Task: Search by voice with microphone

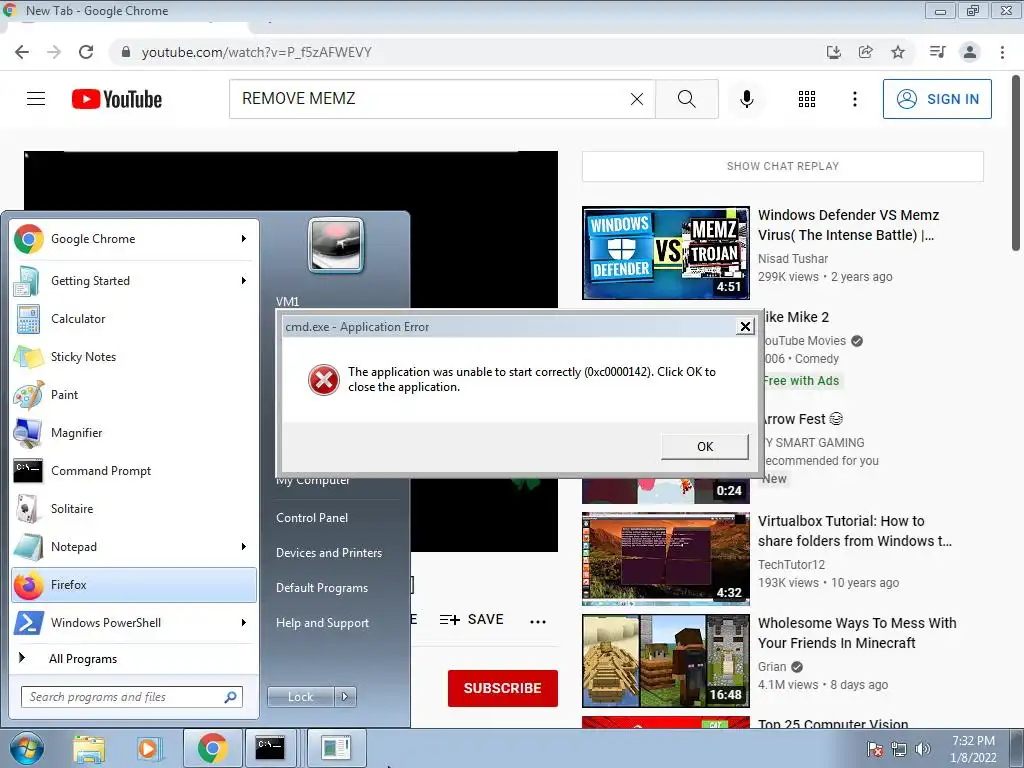Action: coord(746,99)
